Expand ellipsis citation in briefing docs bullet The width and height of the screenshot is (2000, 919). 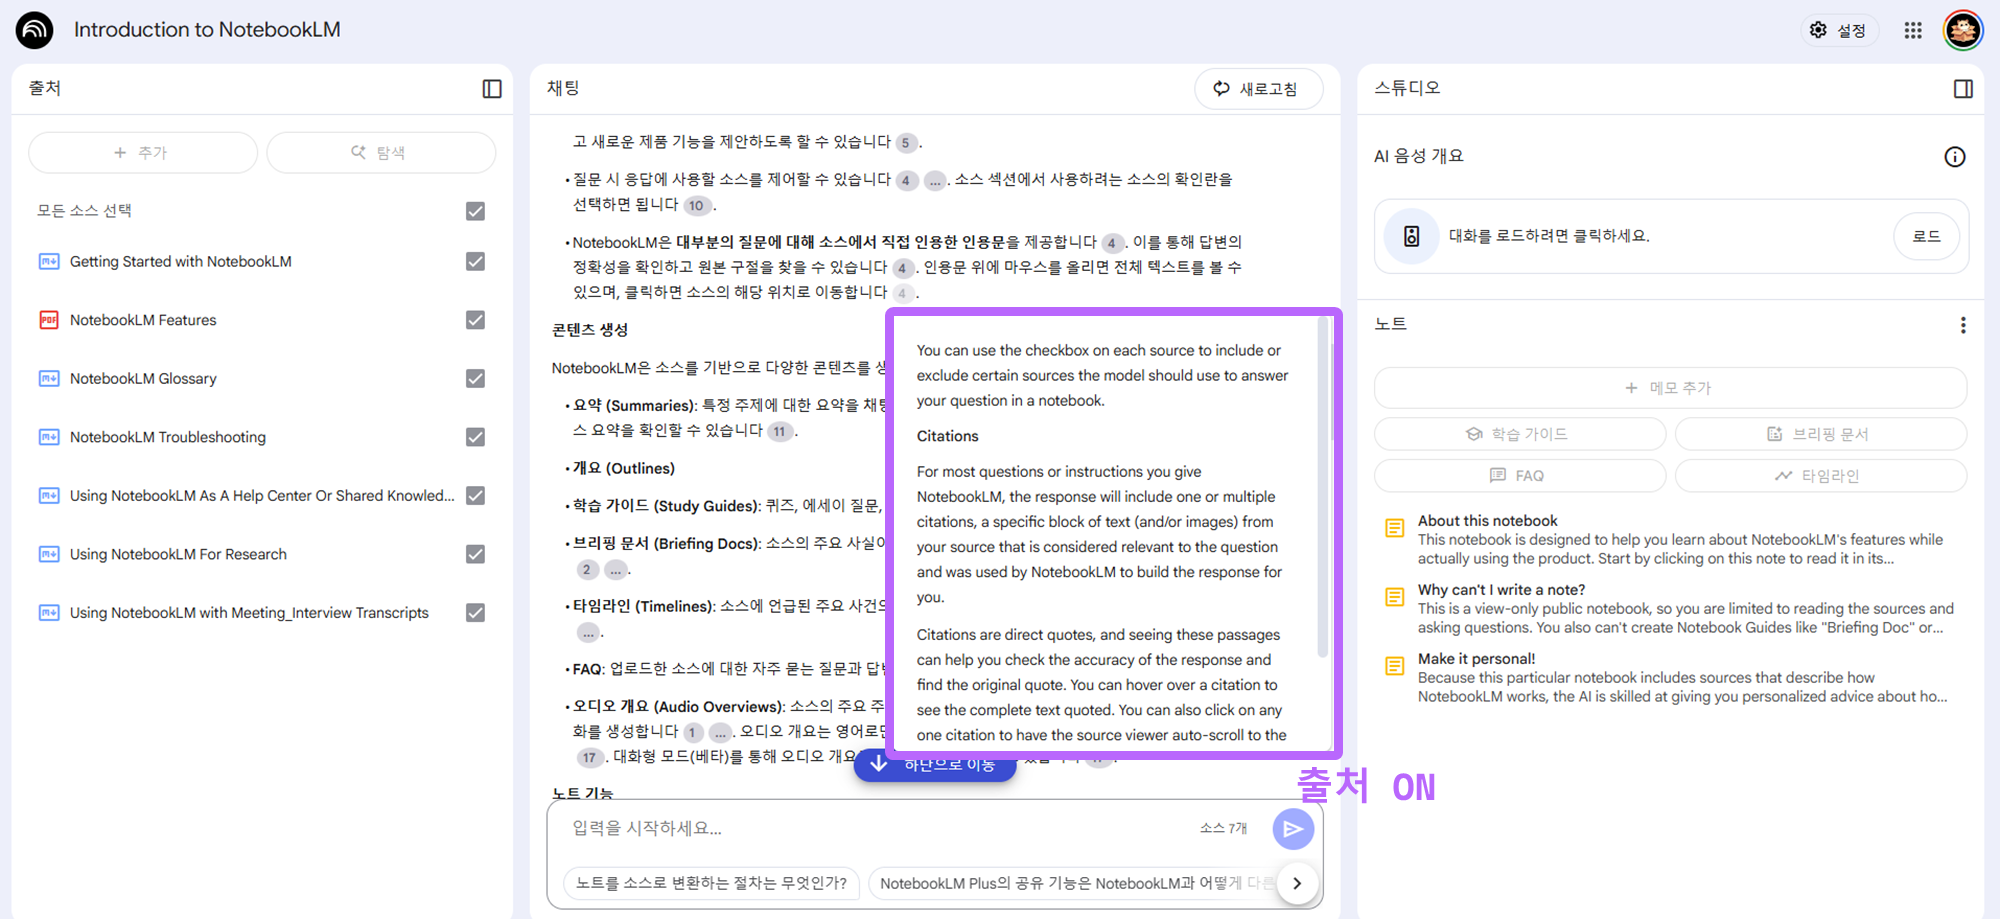616,570
